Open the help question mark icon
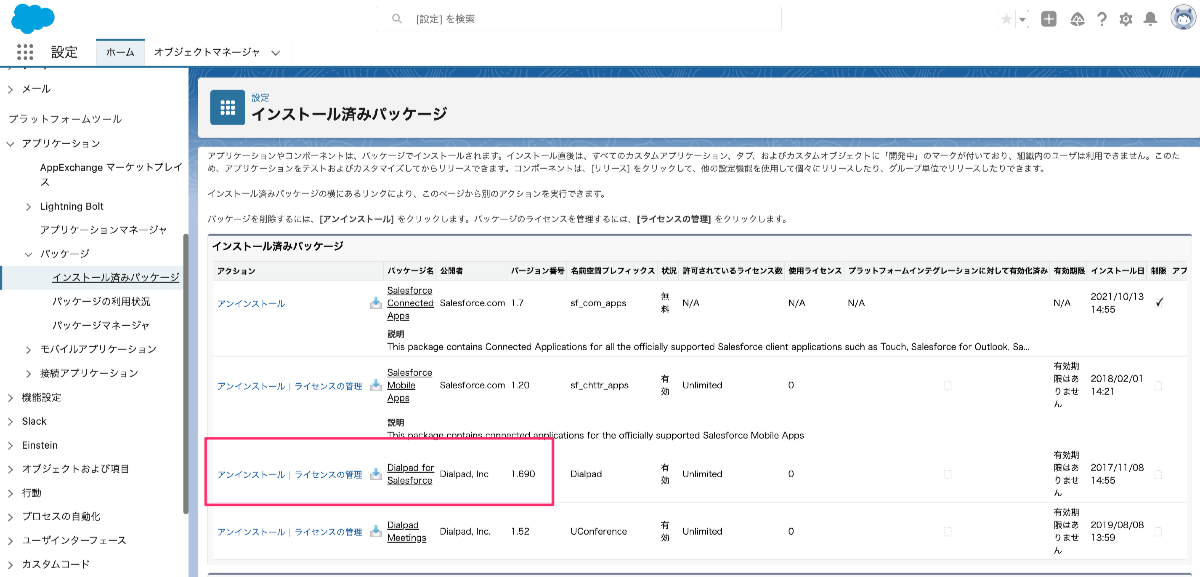 1102,19
